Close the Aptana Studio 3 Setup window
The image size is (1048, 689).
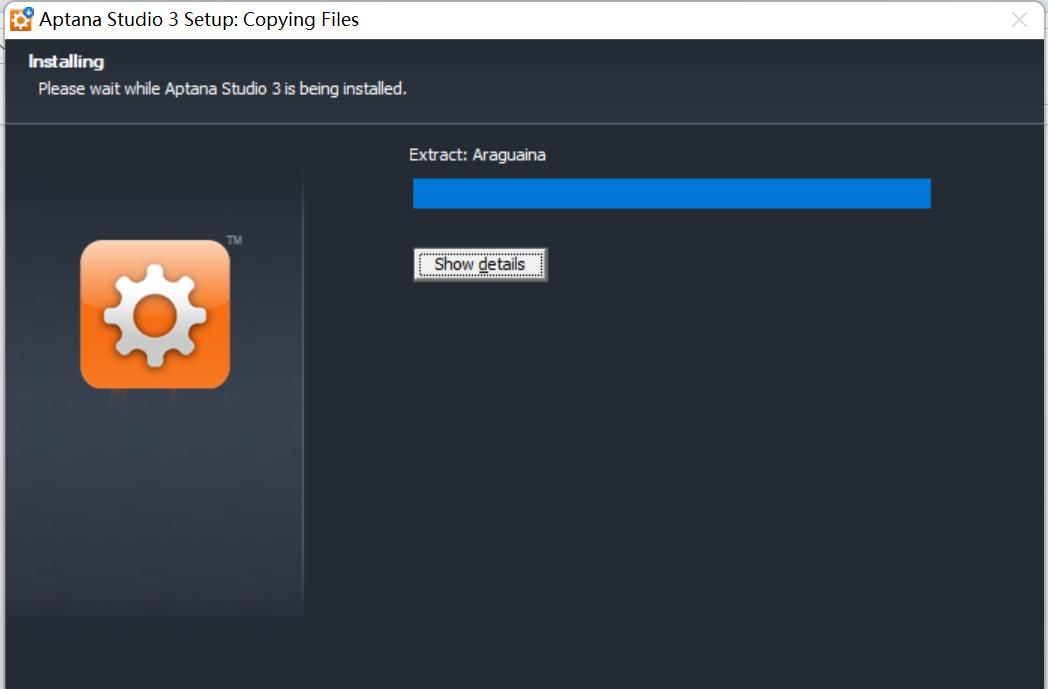pos(1019,20)
